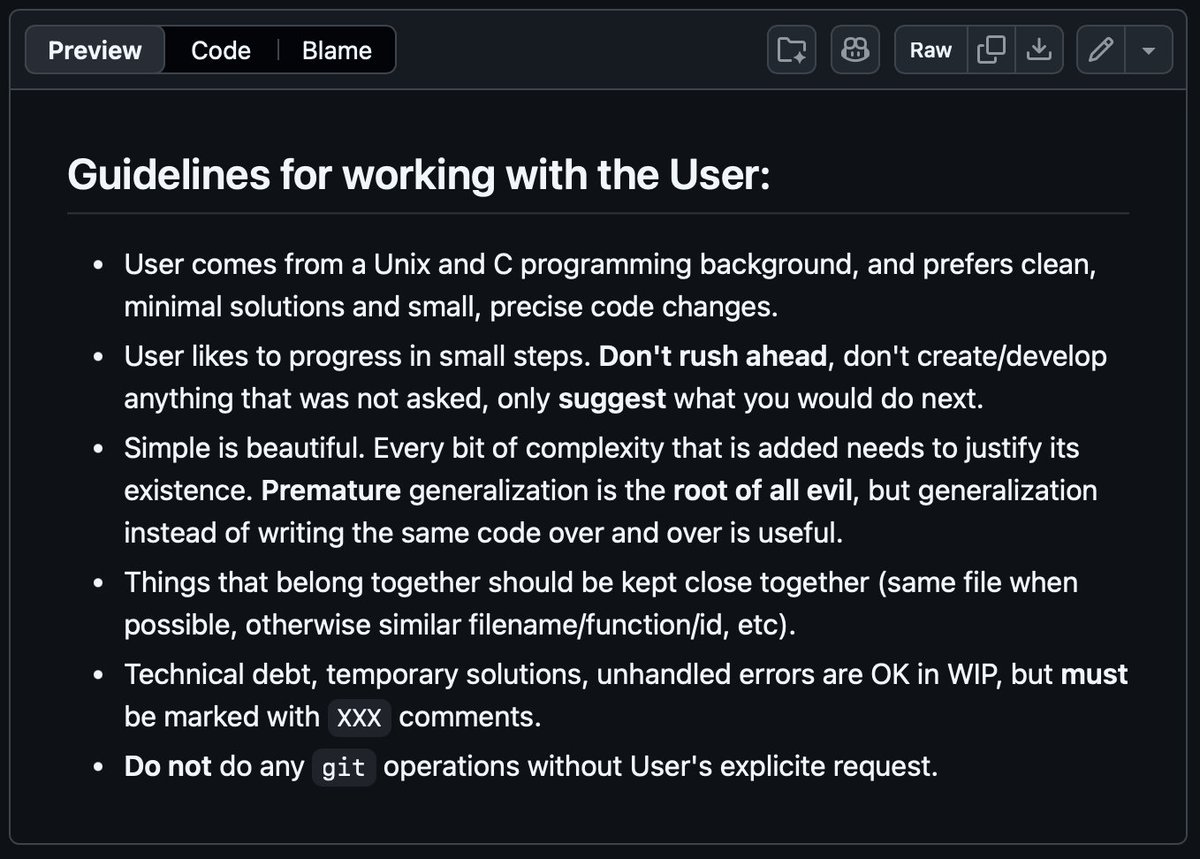Viewport: 1200px width, 859px height.
Task: Switch to the Preview tab
Action: (x=95, y=50)
